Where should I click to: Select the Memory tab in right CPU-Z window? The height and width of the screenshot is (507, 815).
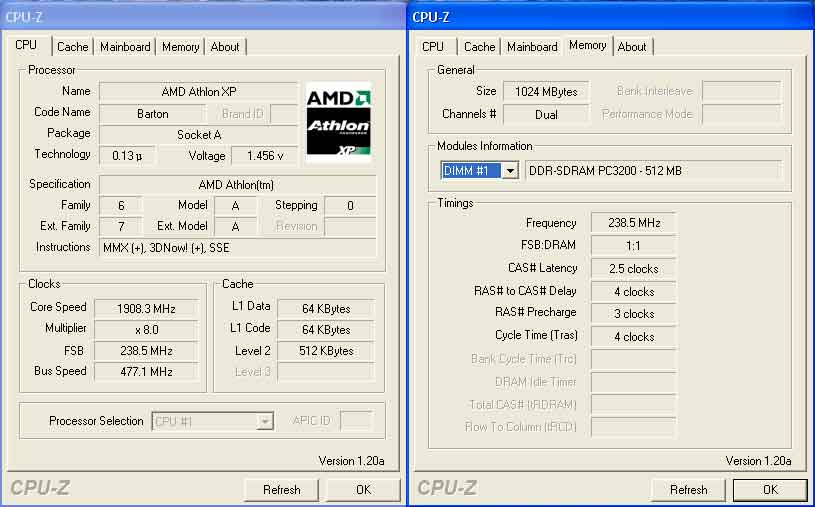pyautogui.click(x=588, y=45)
